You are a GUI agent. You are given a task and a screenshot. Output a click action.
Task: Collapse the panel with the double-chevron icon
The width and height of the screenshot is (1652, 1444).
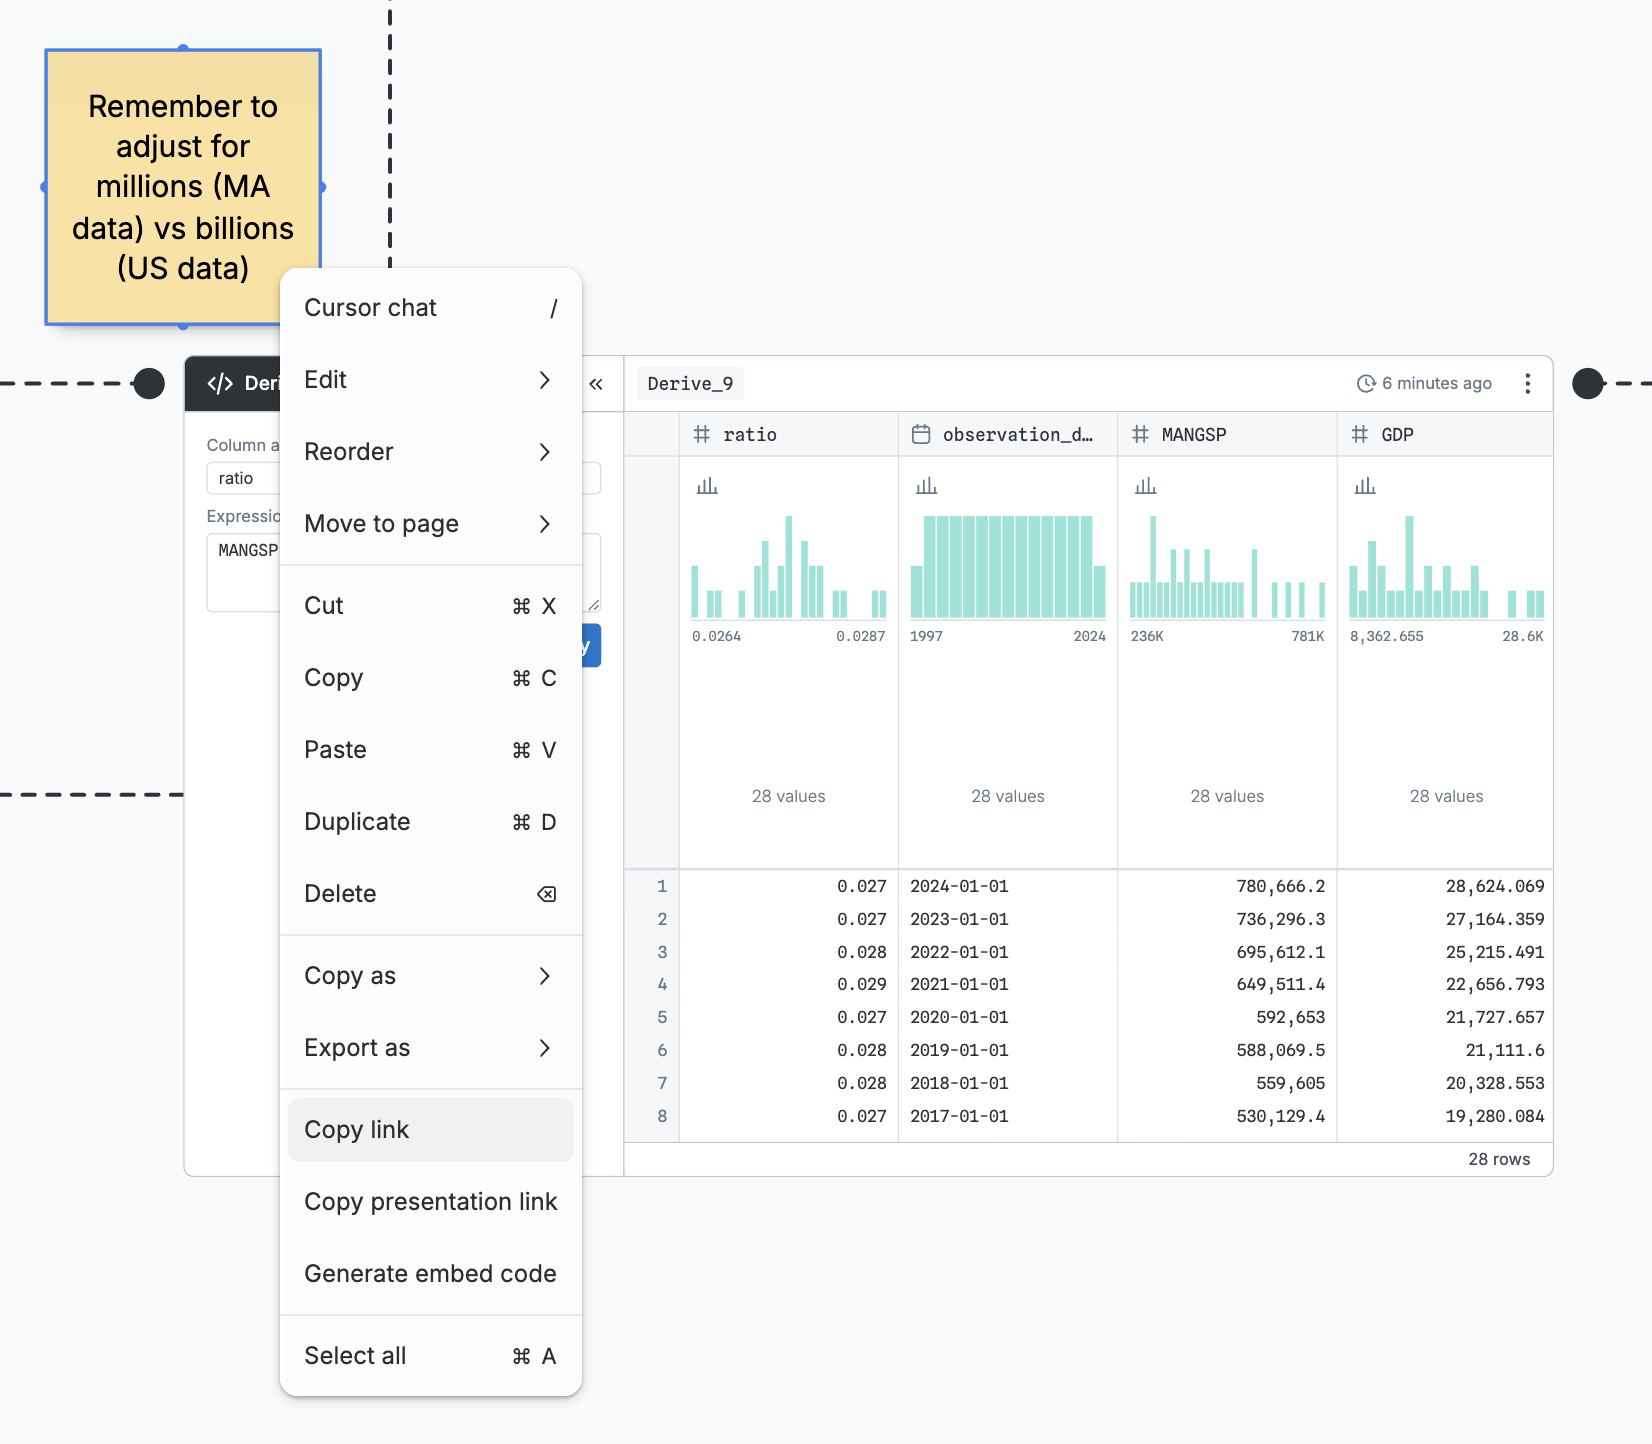(x=596, y=384)
